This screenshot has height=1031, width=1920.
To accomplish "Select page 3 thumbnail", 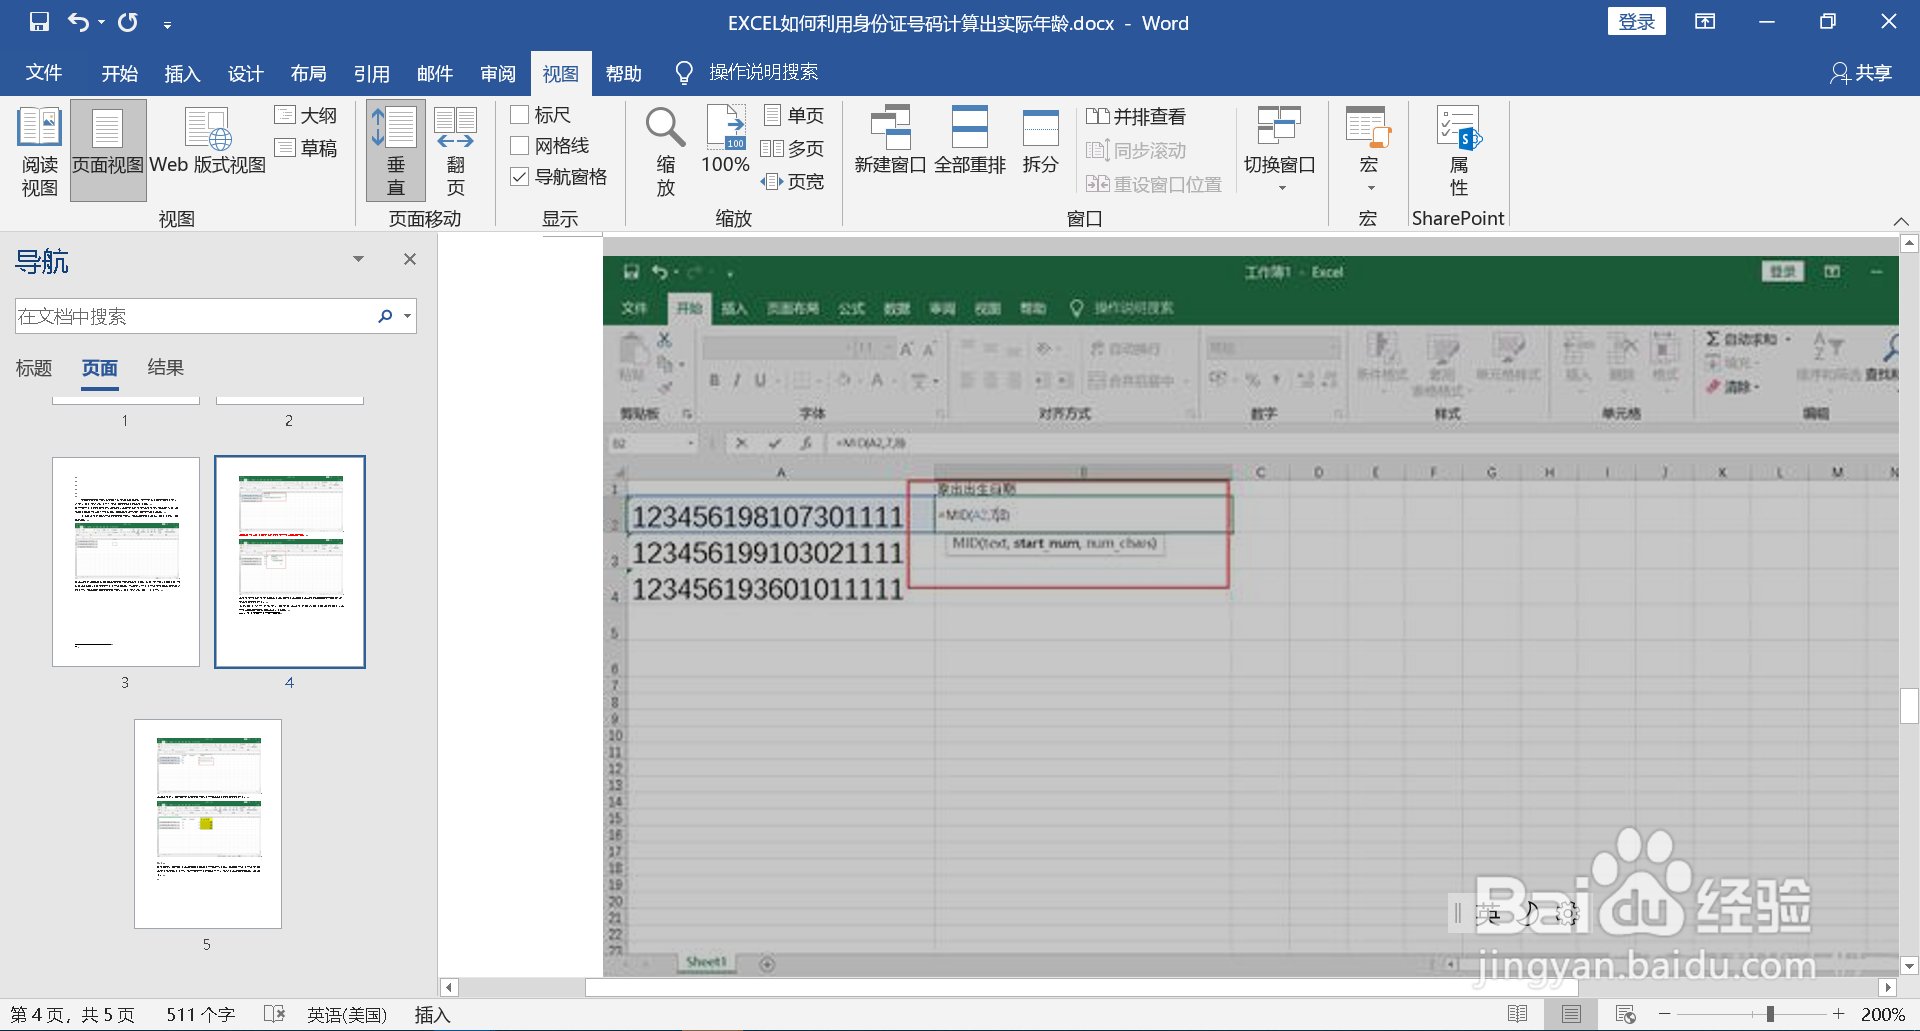I will pyautogui.click(x=126, y=562).
